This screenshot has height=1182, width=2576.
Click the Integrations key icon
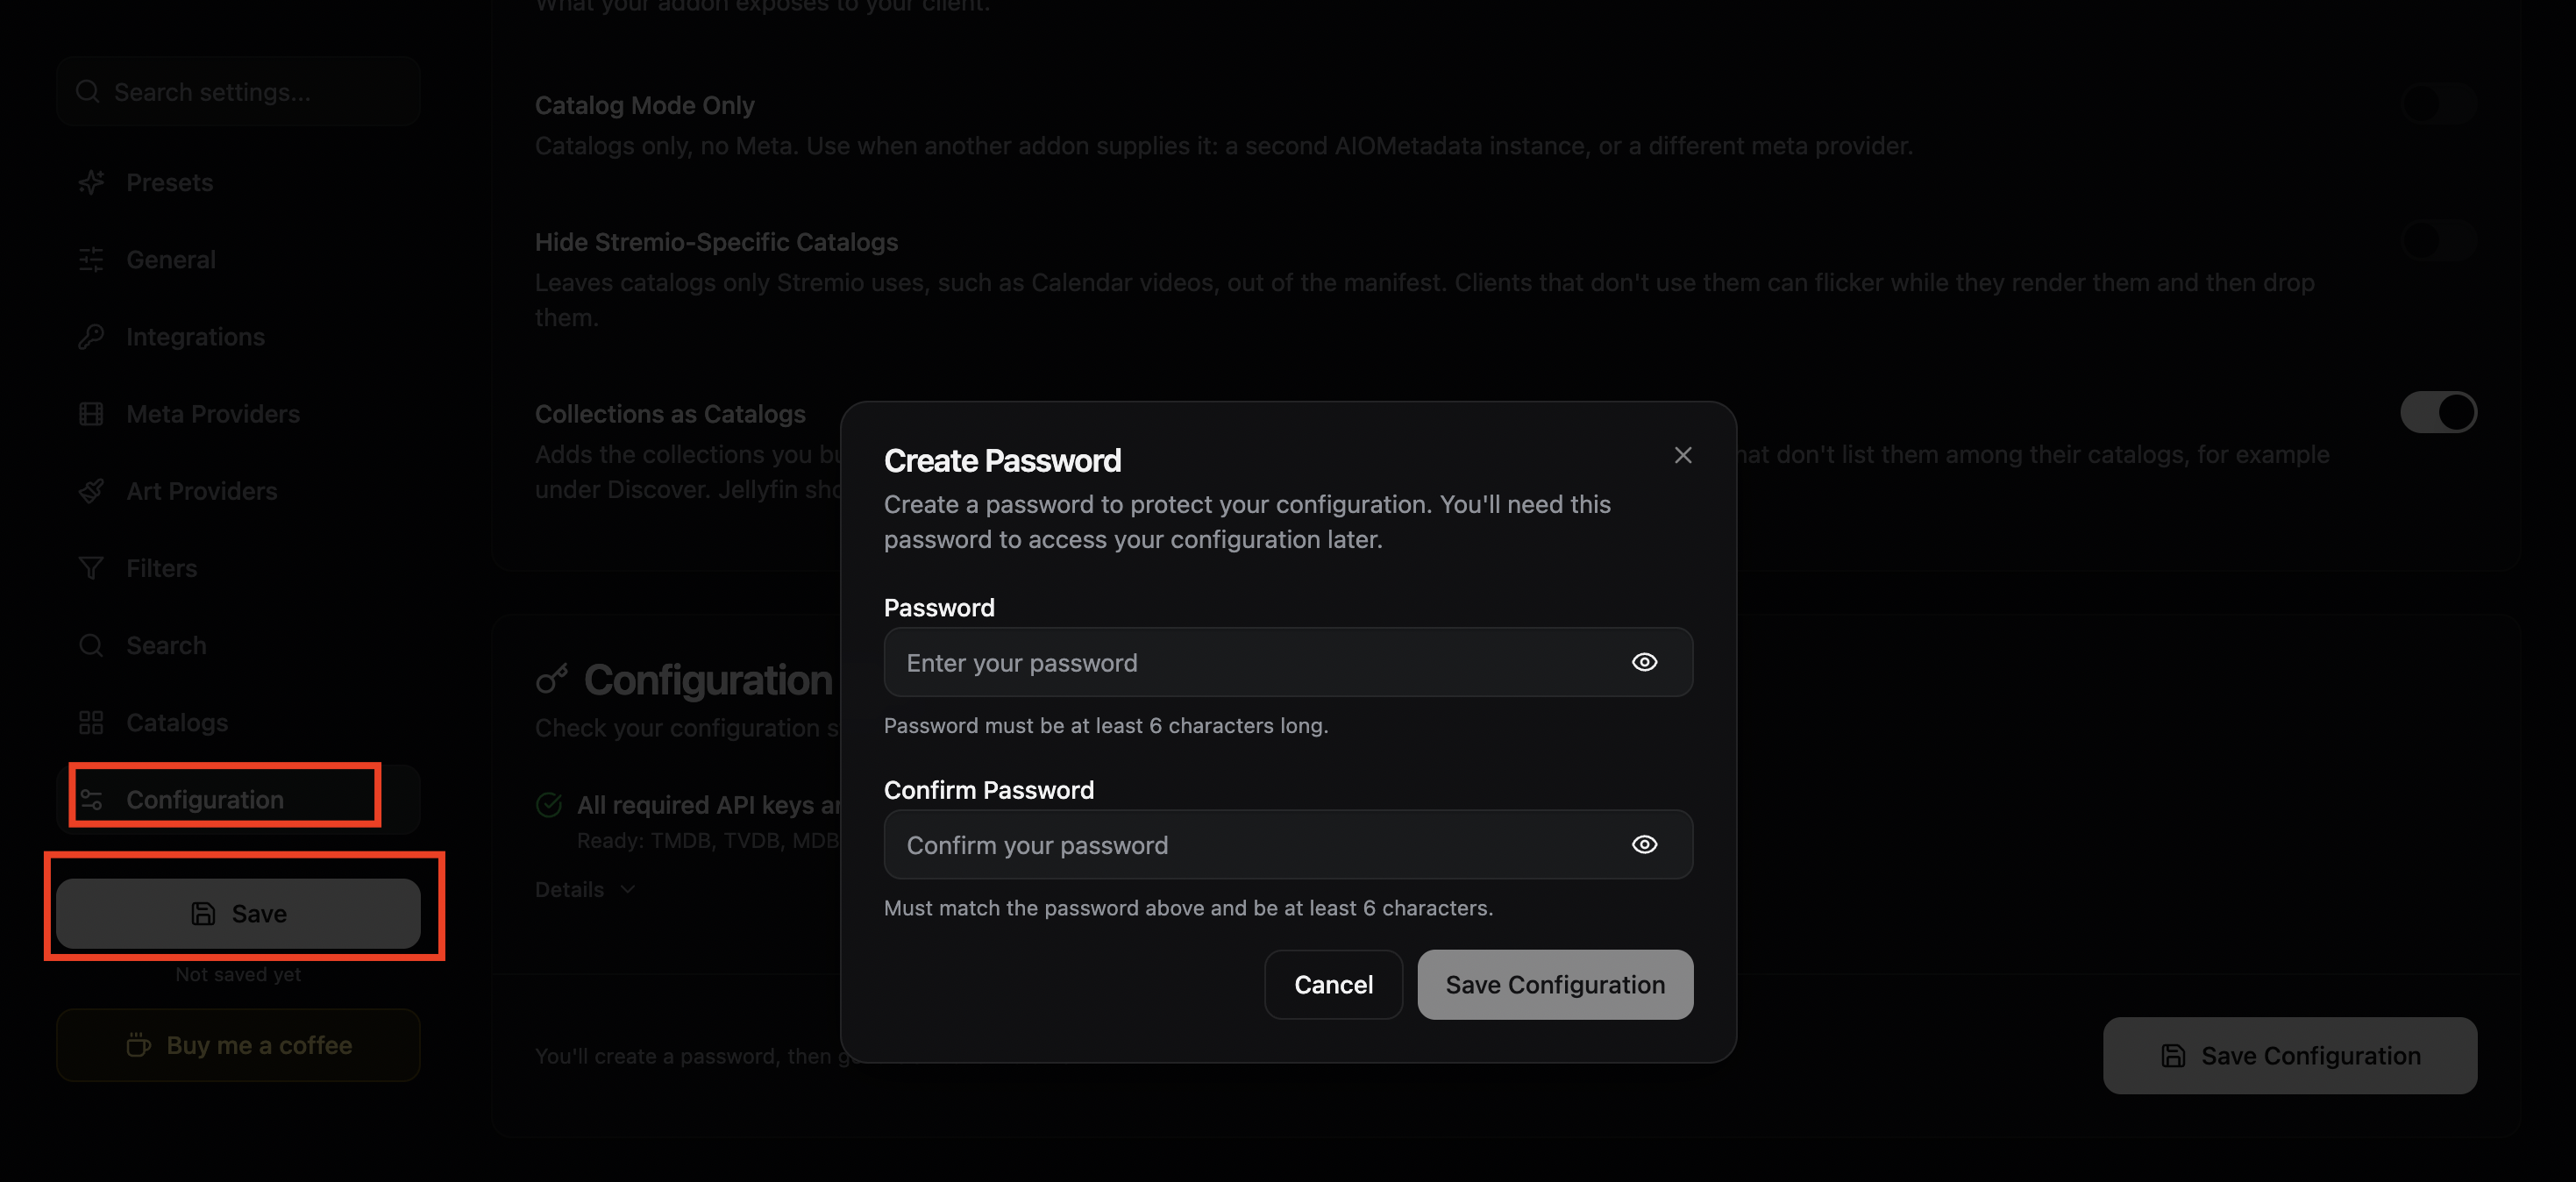click(91, 336)
